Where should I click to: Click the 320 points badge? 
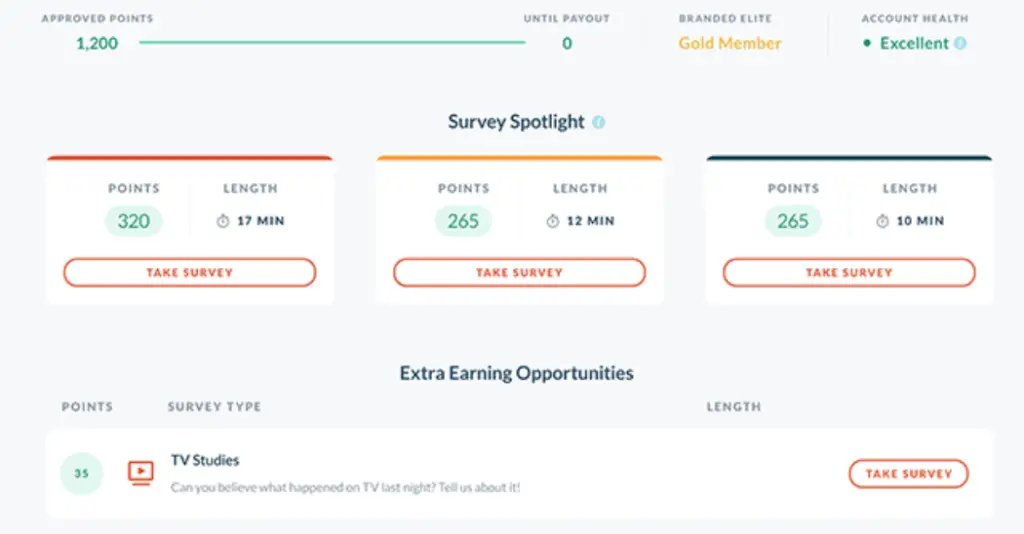point(133,221)
